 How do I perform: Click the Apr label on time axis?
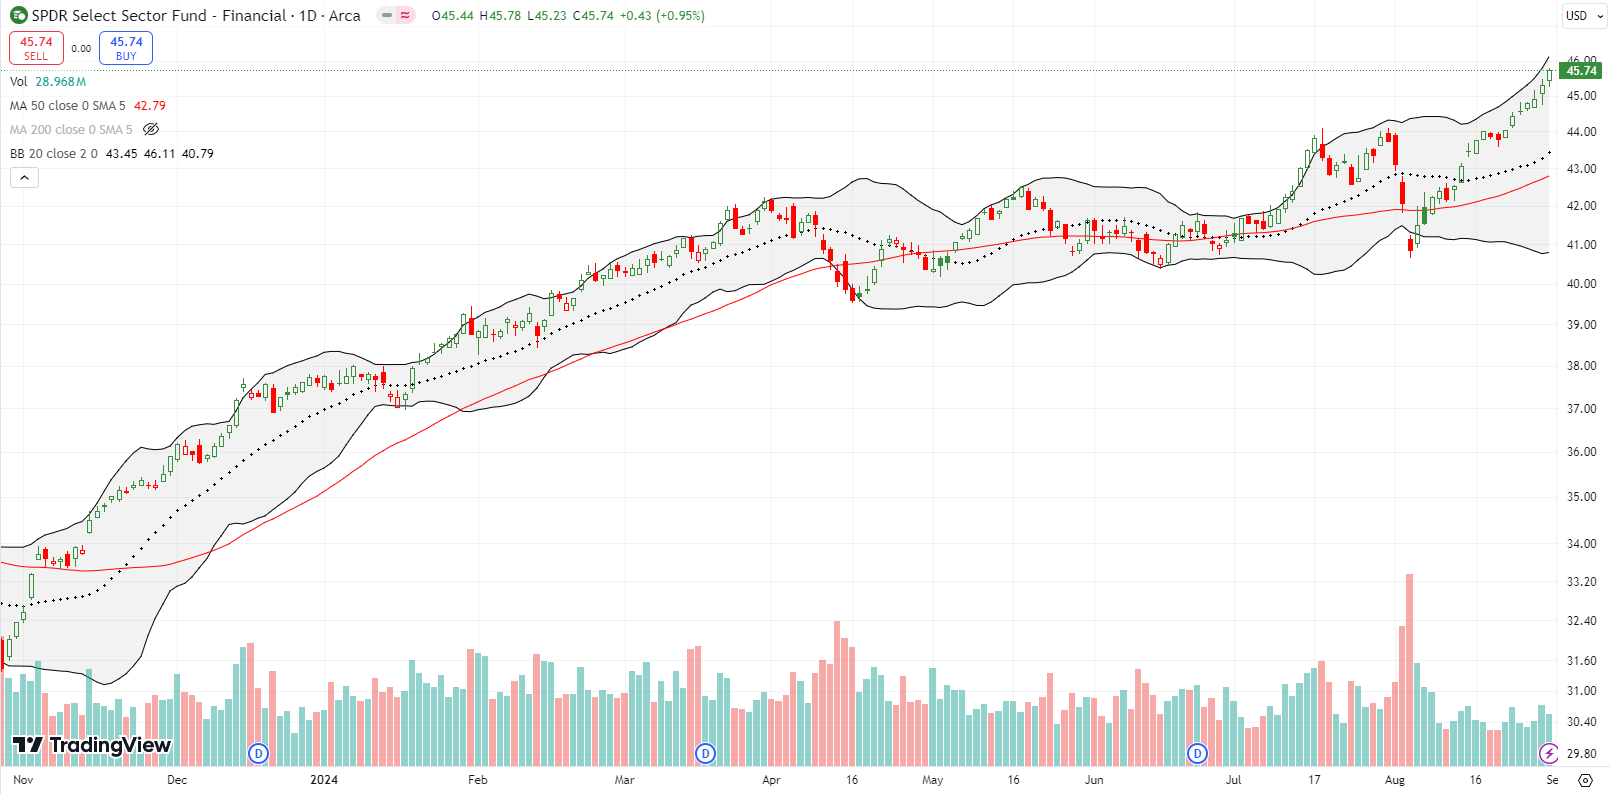pos(771,780)
